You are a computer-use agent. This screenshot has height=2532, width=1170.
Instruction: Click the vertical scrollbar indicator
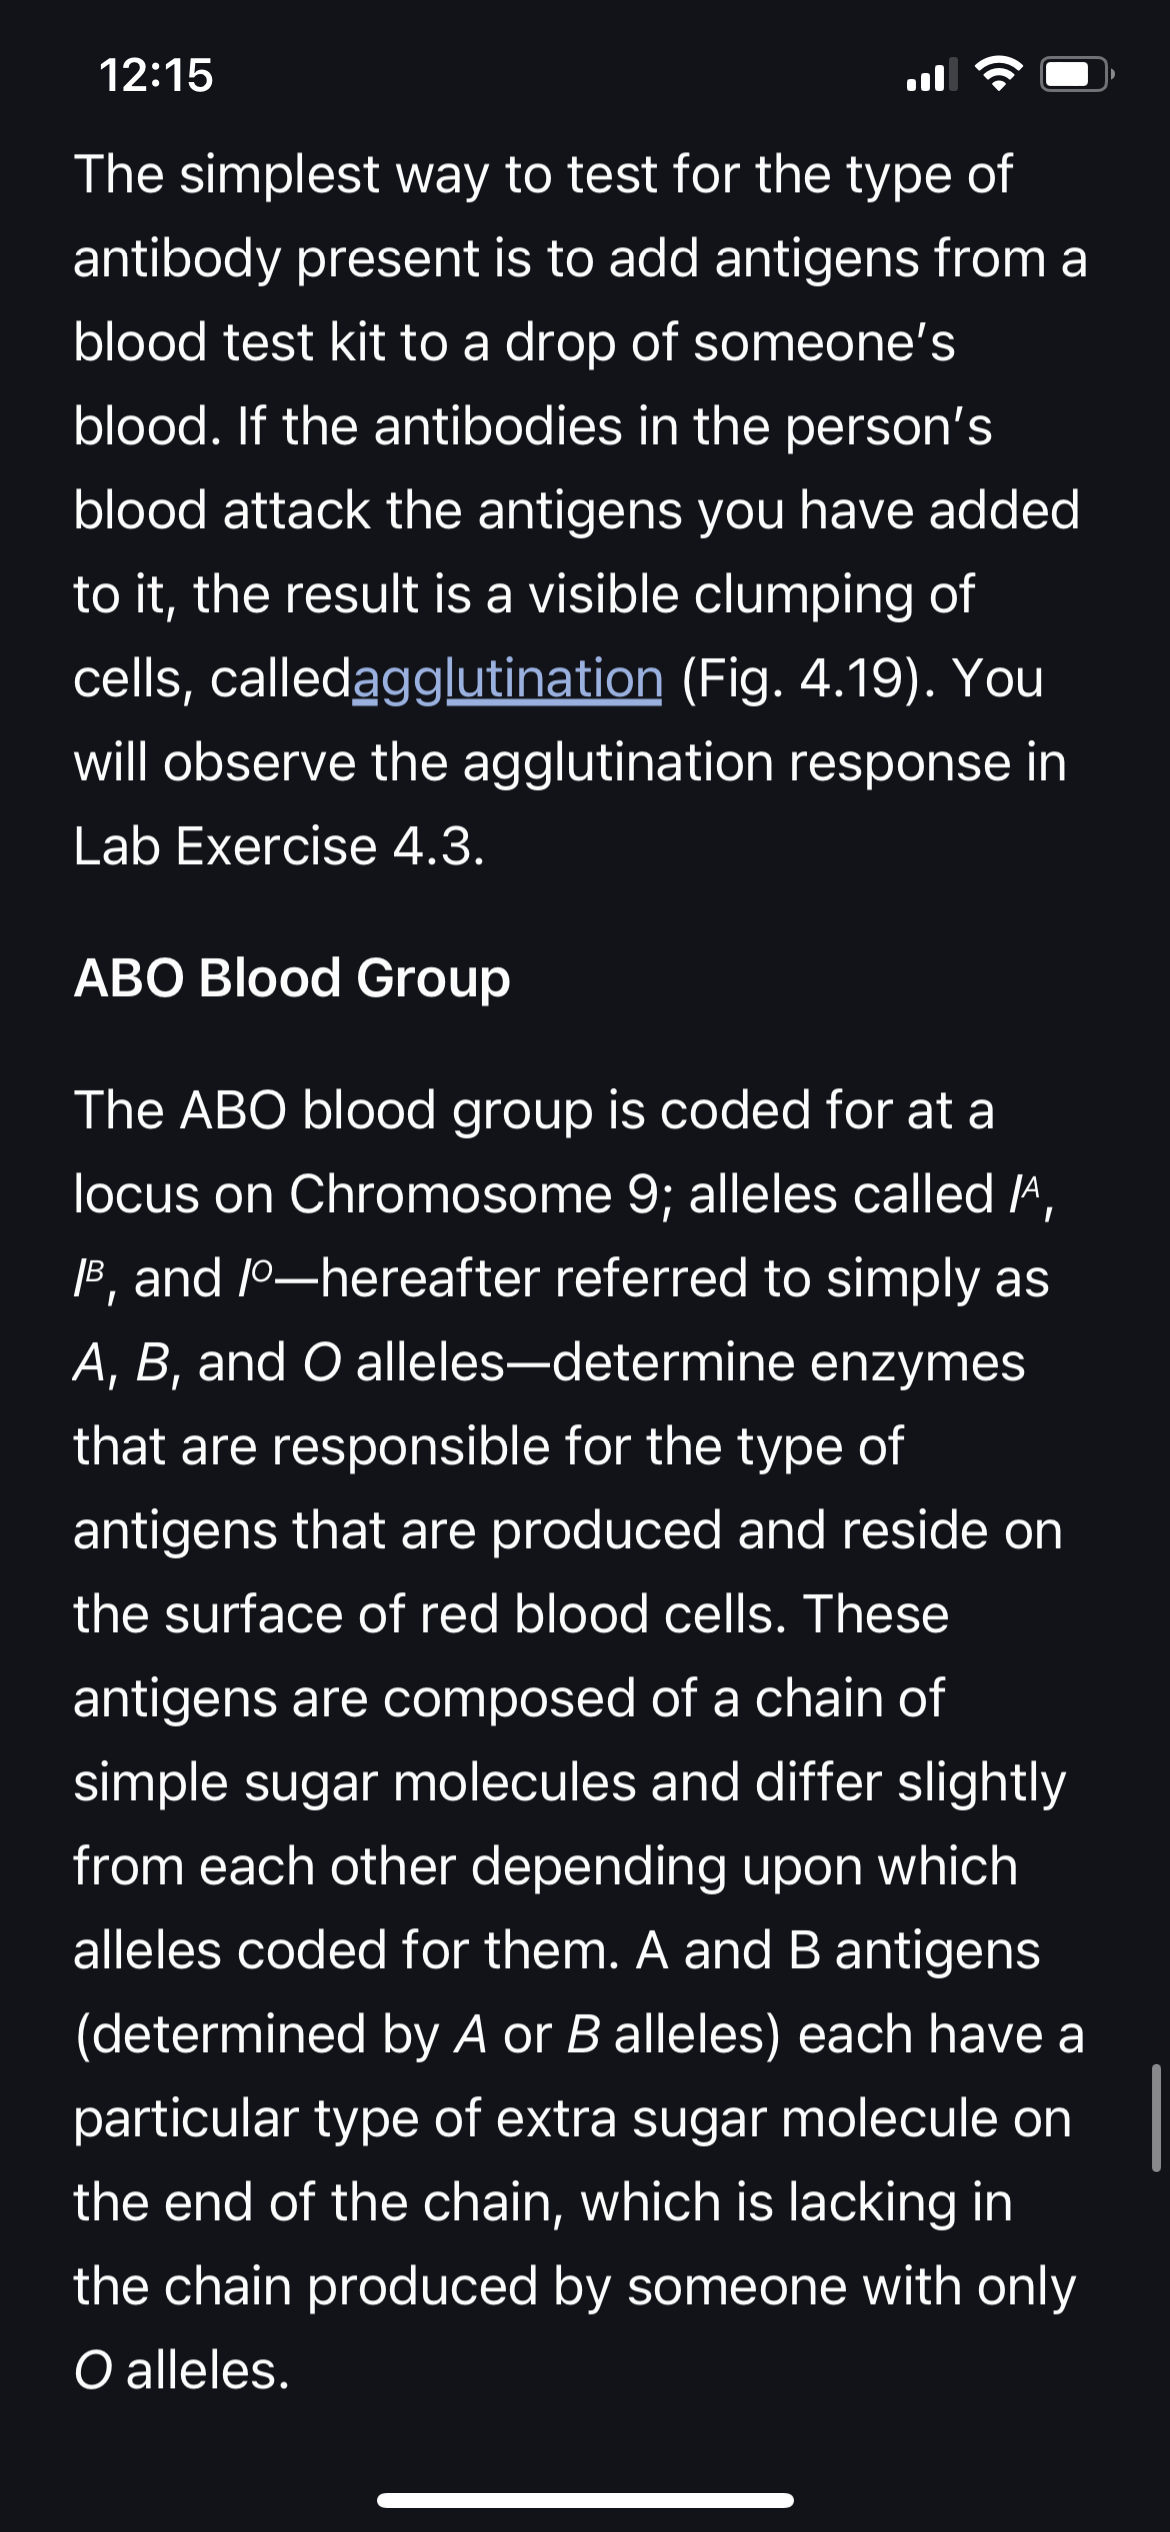(1155, 2118)
